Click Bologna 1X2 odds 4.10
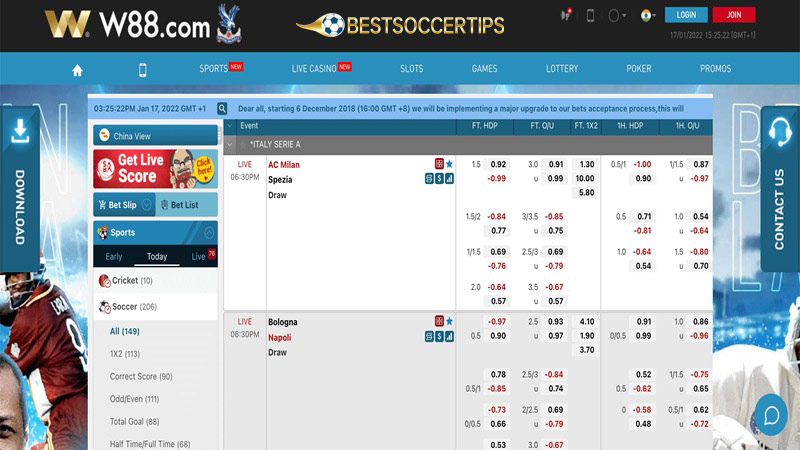 pos(586,321)
